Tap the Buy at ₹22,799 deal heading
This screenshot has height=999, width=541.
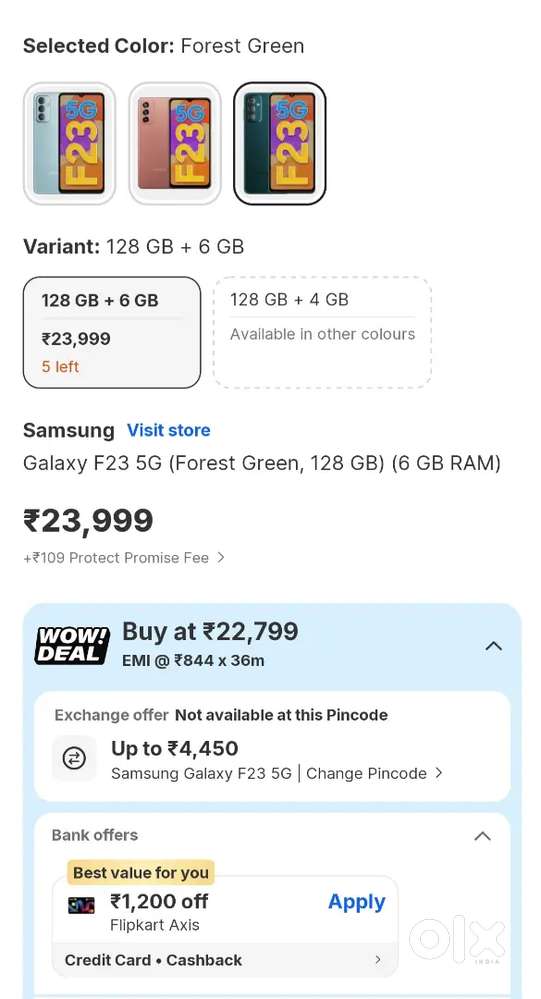[x=210, y=632]
